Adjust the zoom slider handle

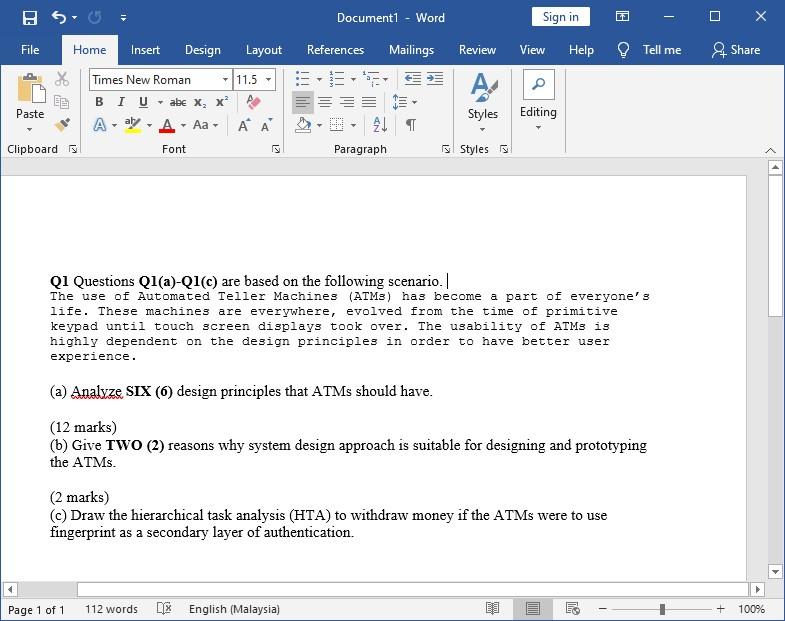tap(662, 609)
